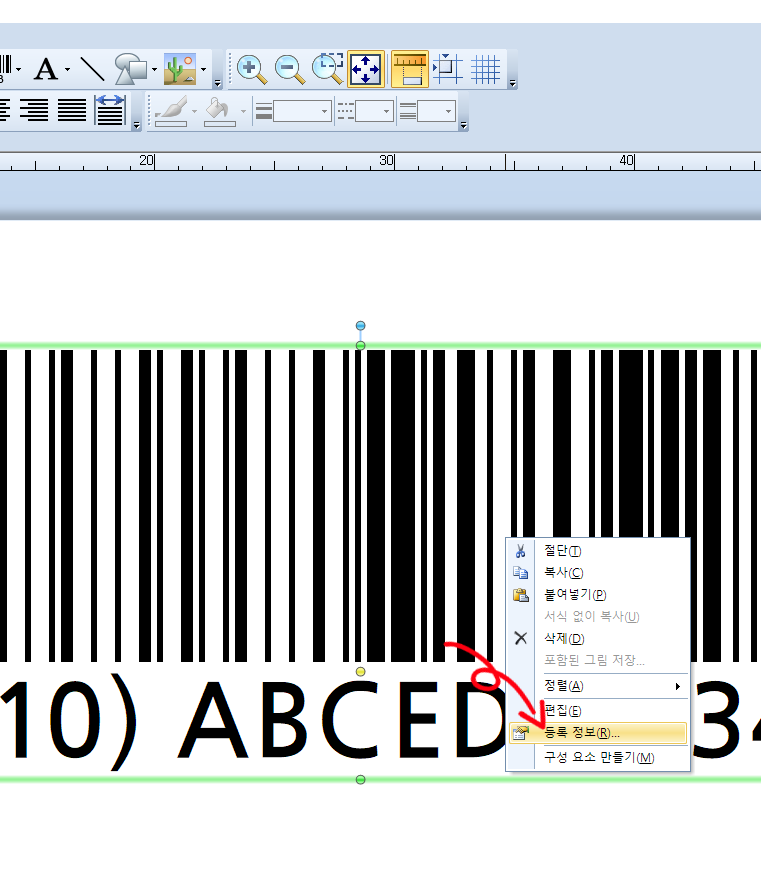The height and width of the screenshot is (872, 761).
Task: Choose 편집(E) in context menu
Action: click(599, 710)
